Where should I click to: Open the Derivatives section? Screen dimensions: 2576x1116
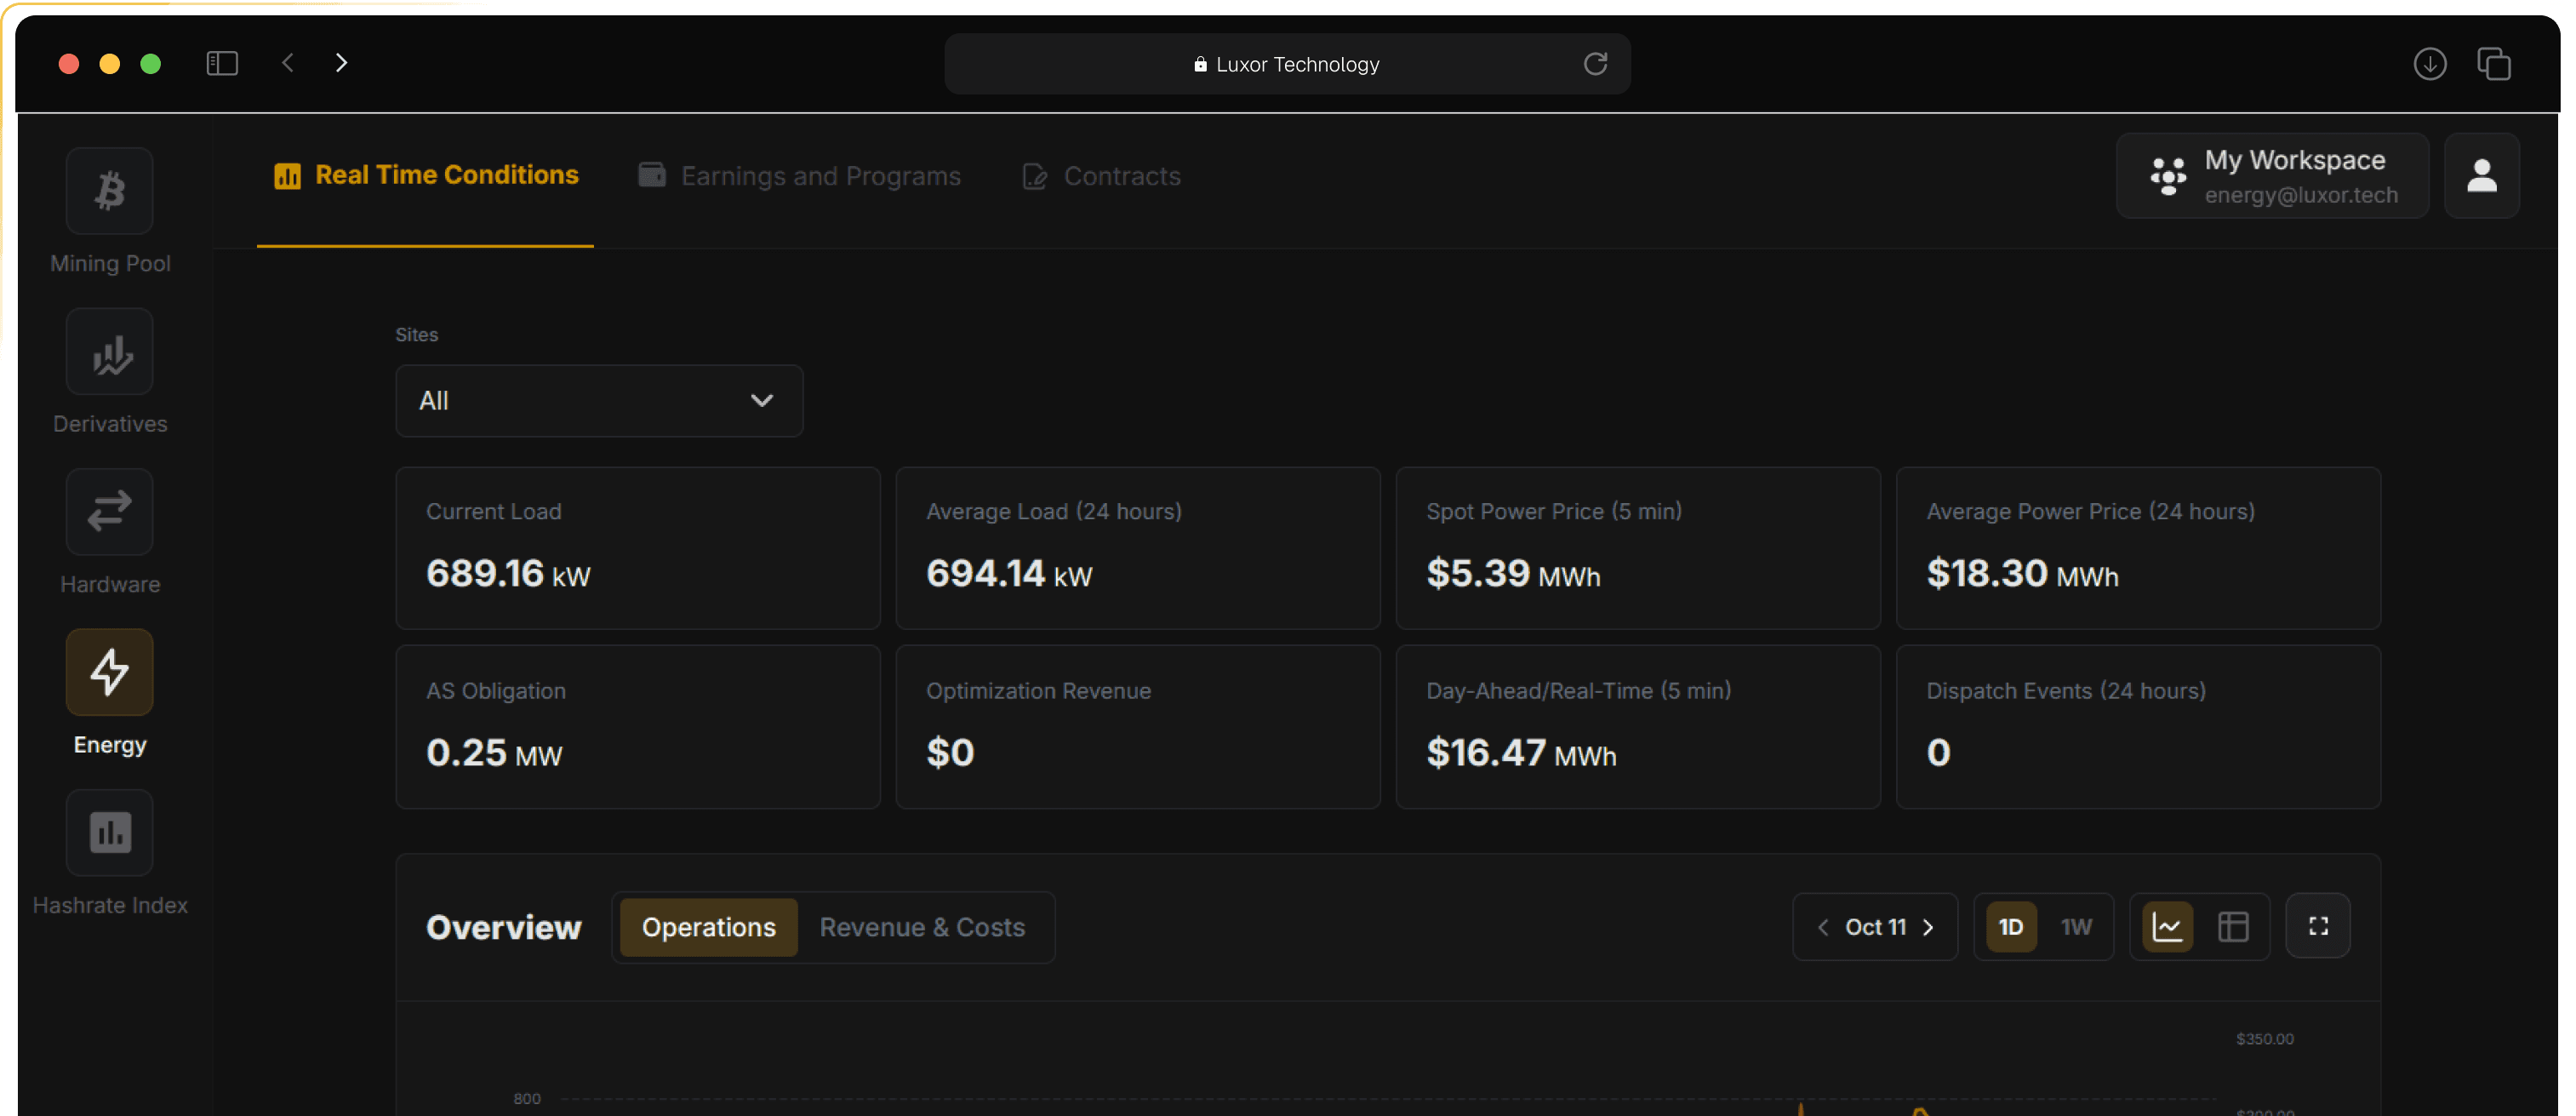[109, 351]
